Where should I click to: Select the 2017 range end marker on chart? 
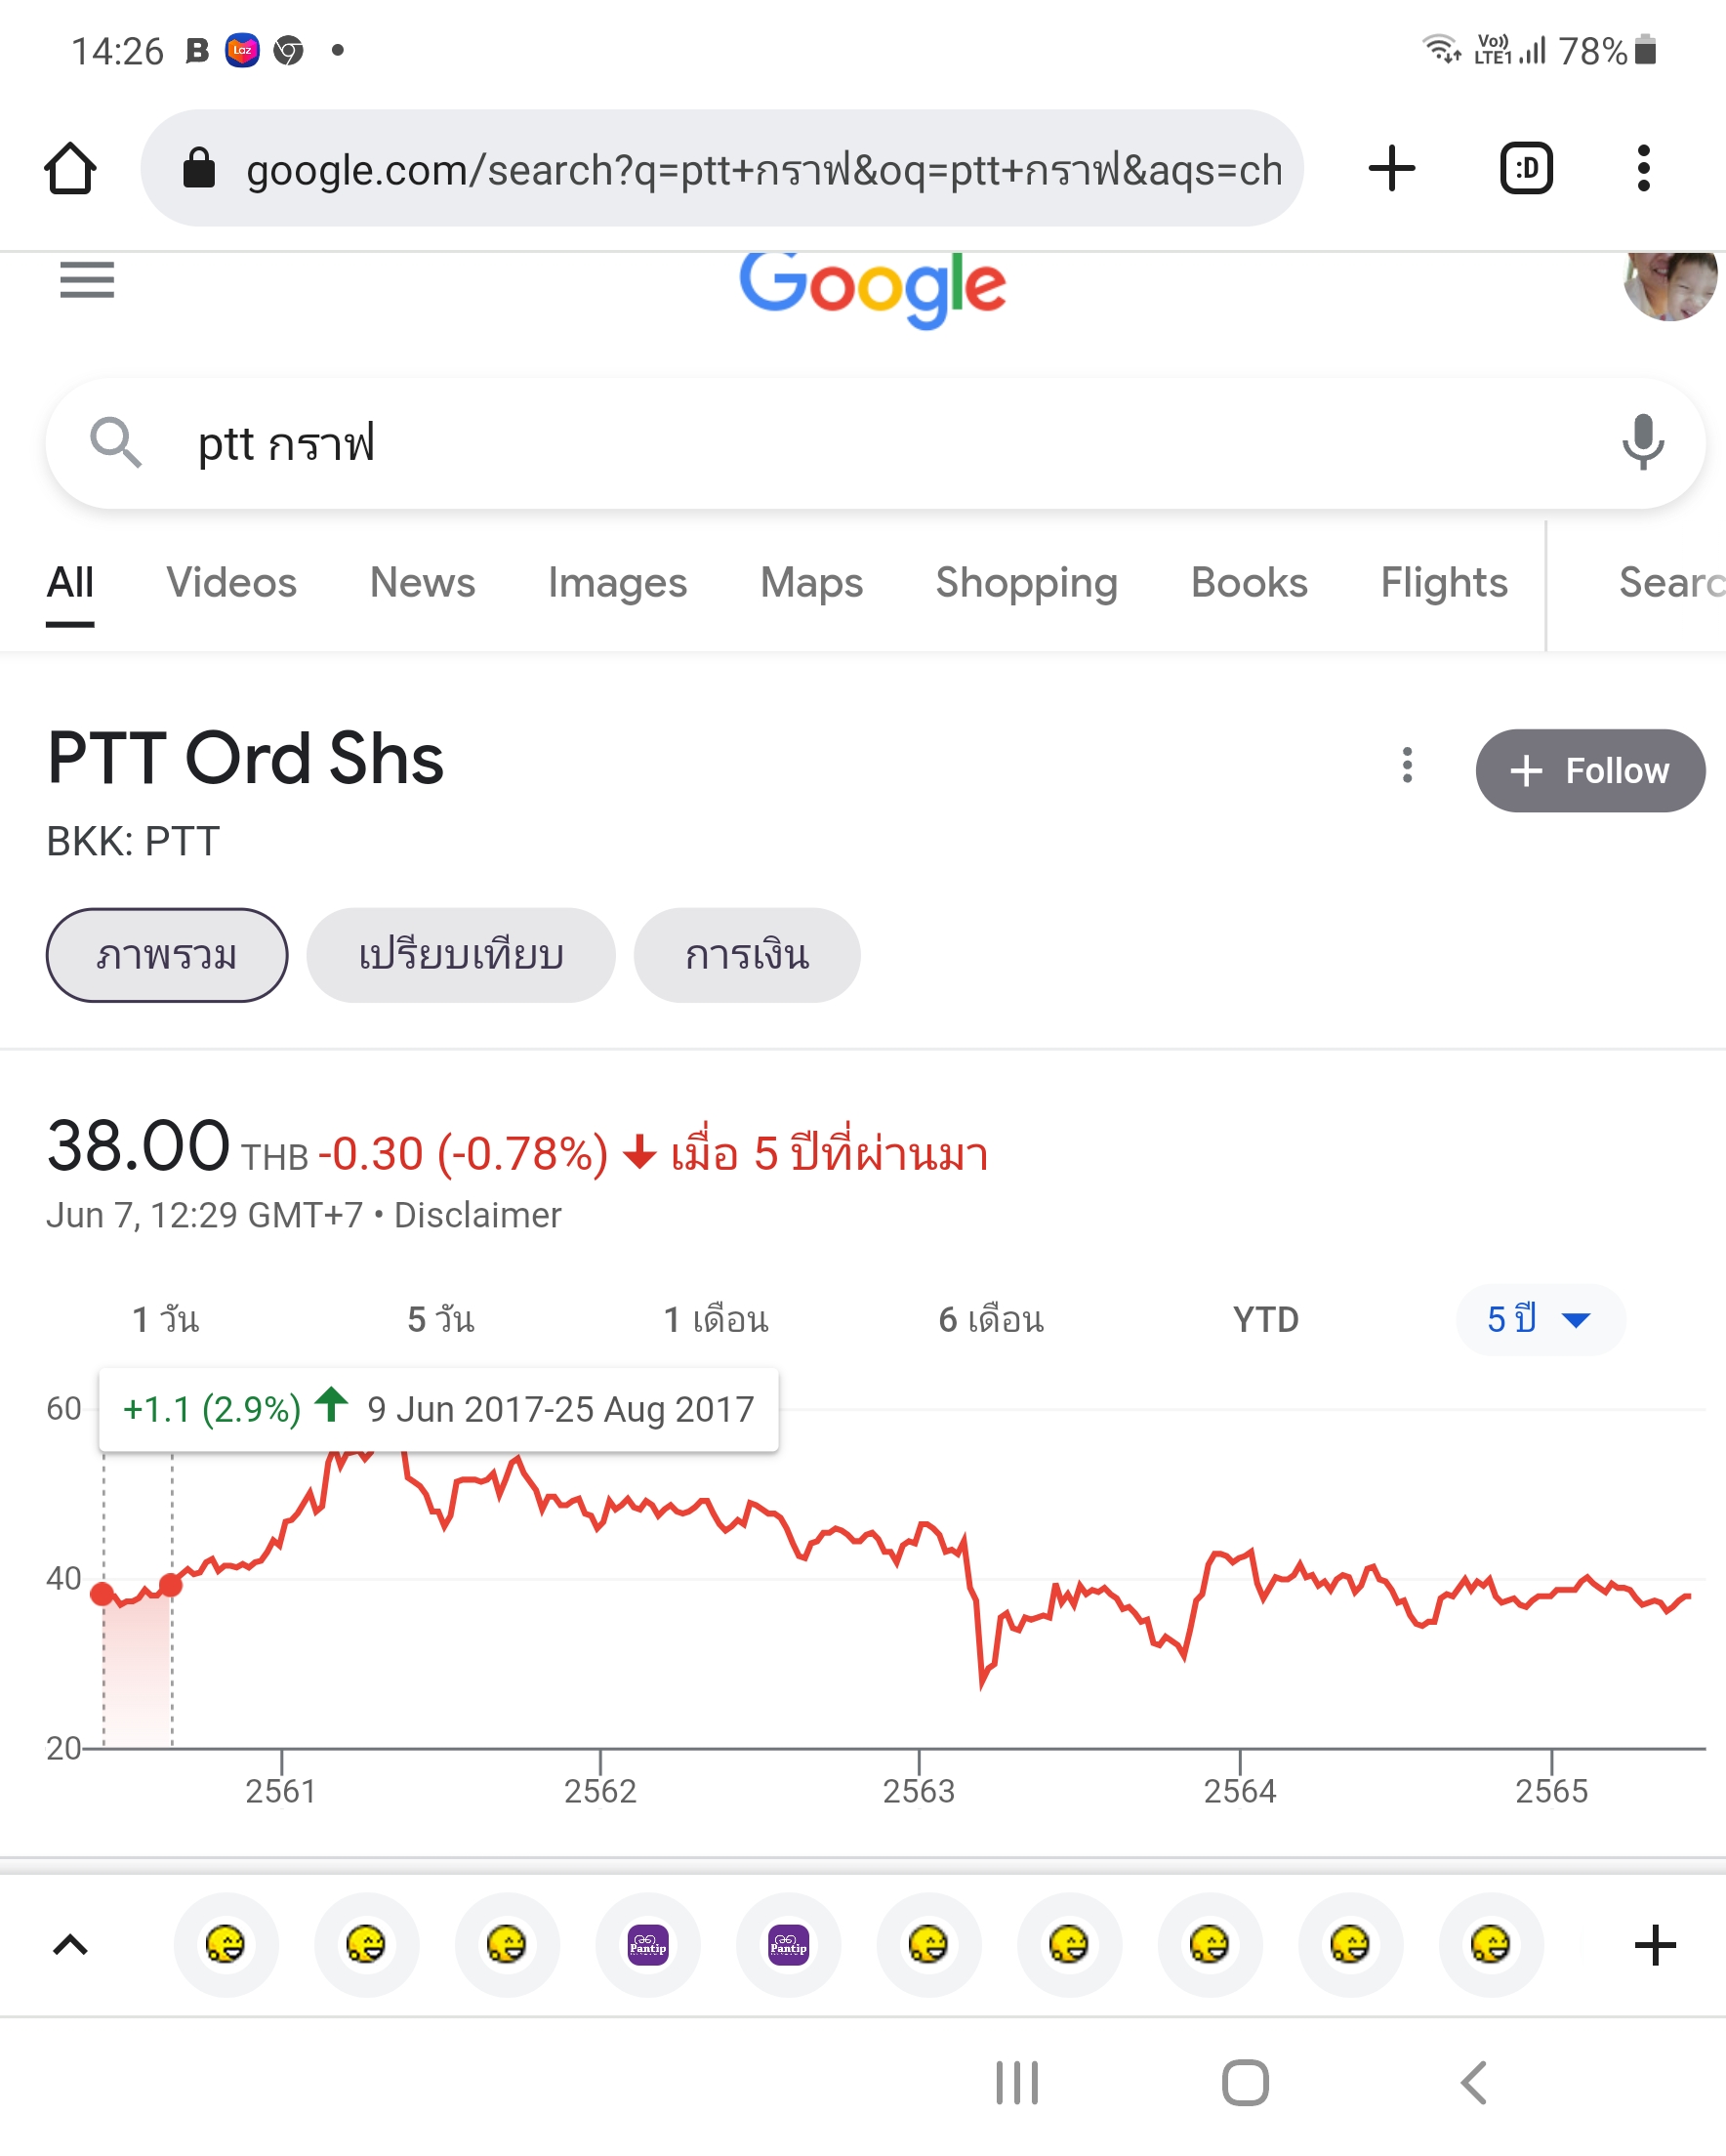pos(171,1585)
